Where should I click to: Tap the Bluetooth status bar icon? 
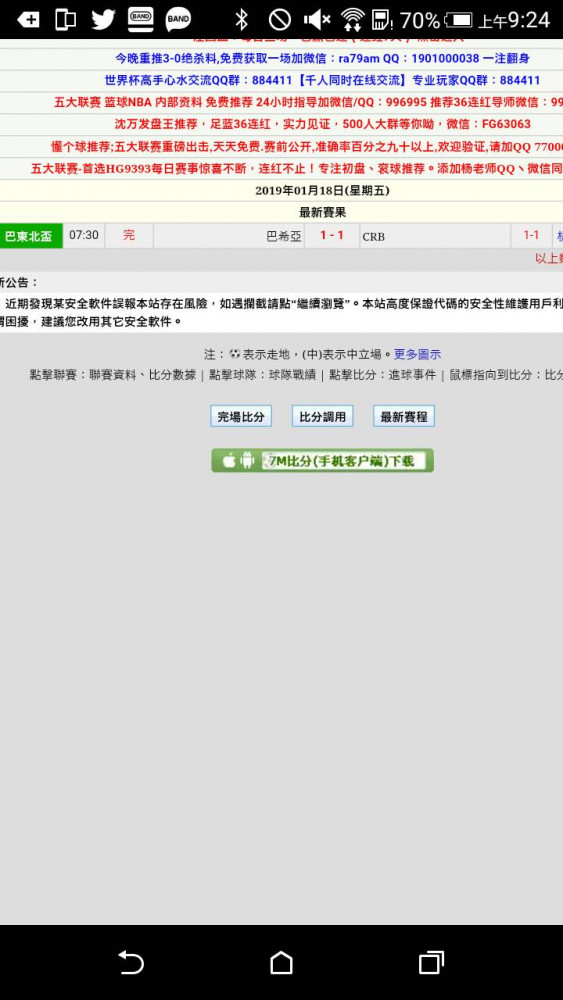(241, 20)
